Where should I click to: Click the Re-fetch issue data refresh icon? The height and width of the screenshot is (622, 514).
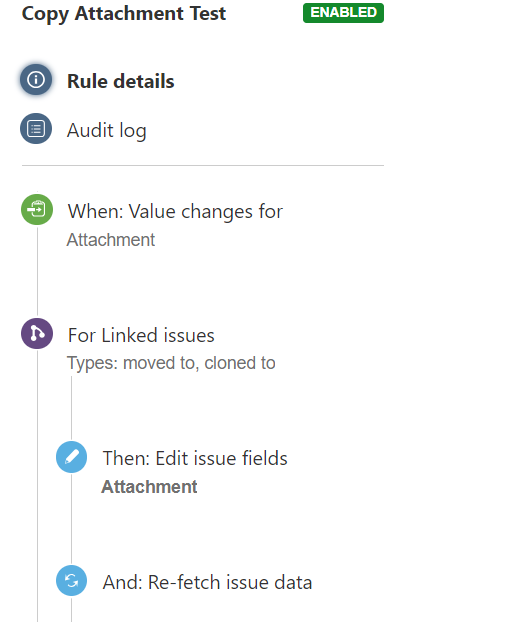pyautogui.click(x=71, y=581)
